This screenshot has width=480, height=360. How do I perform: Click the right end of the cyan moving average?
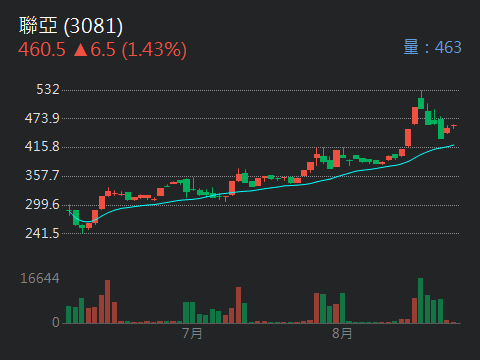coord(453,145)
